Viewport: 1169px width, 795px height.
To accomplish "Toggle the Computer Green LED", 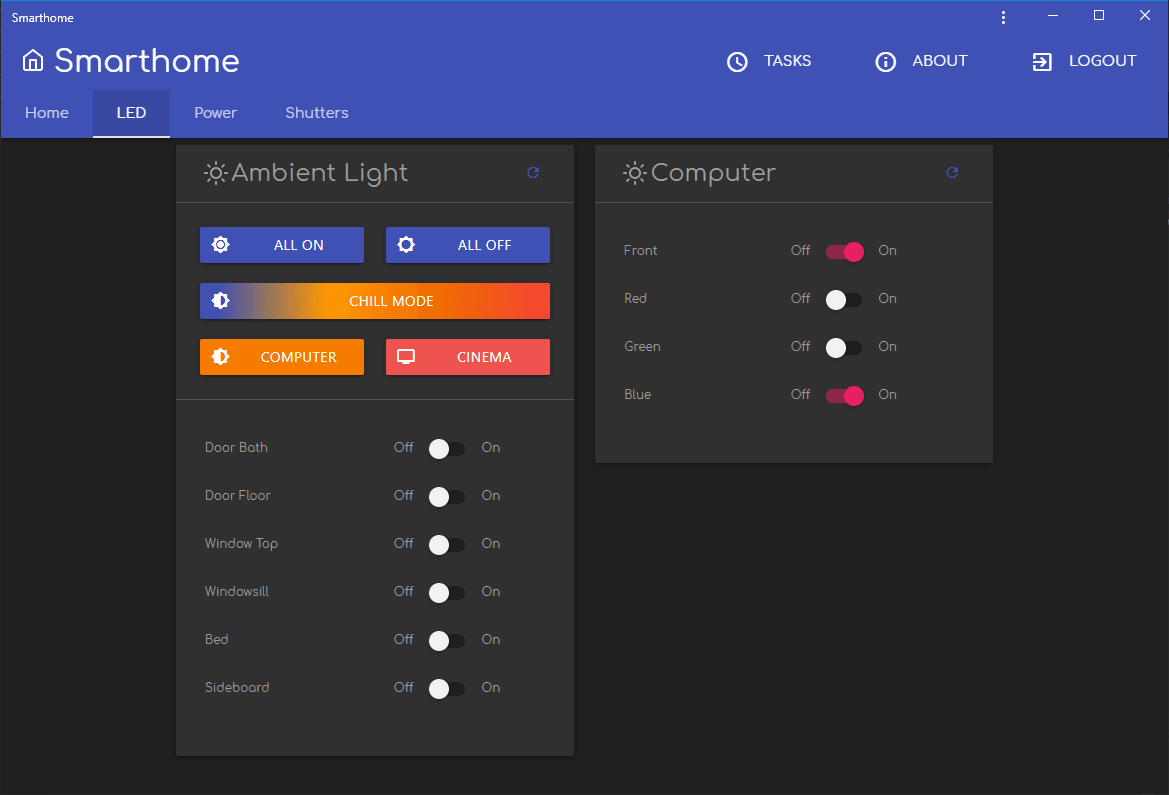I will click(844, 348).
